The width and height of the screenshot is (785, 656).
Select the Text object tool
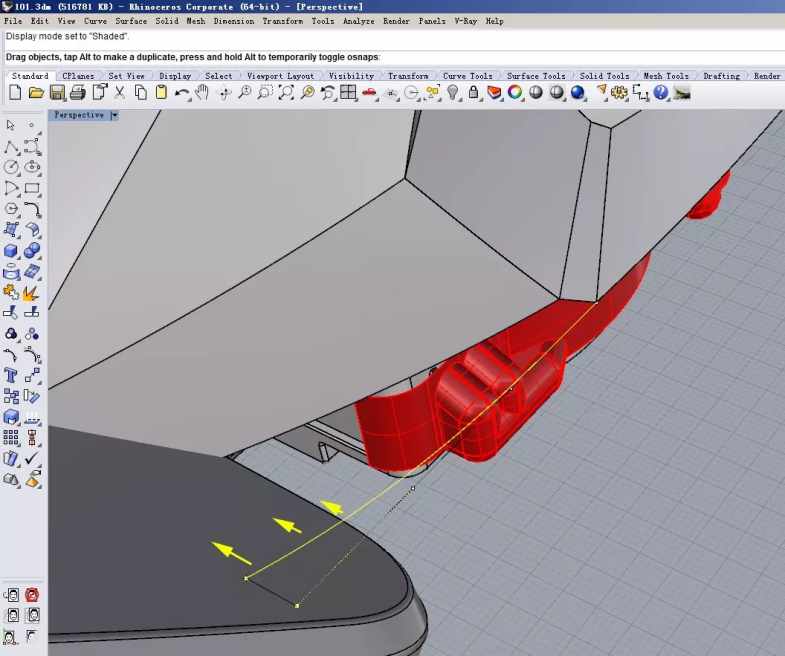point(11,375)
